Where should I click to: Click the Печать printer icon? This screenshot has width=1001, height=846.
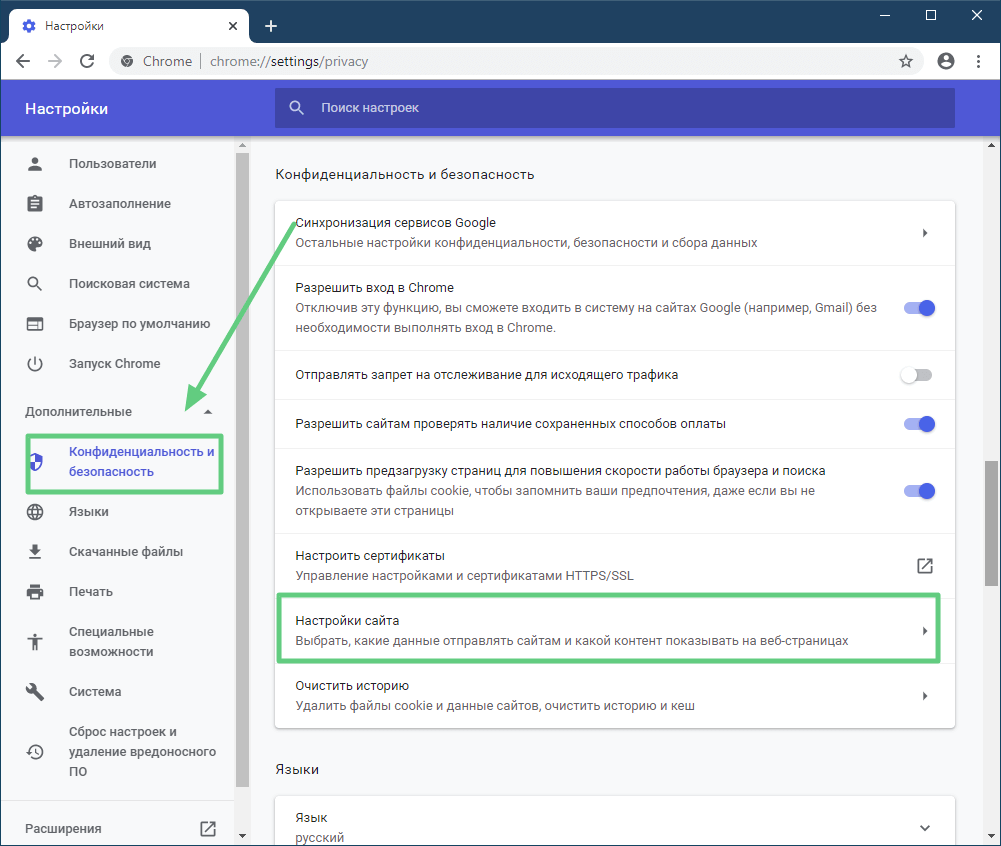tap(35, 592)
